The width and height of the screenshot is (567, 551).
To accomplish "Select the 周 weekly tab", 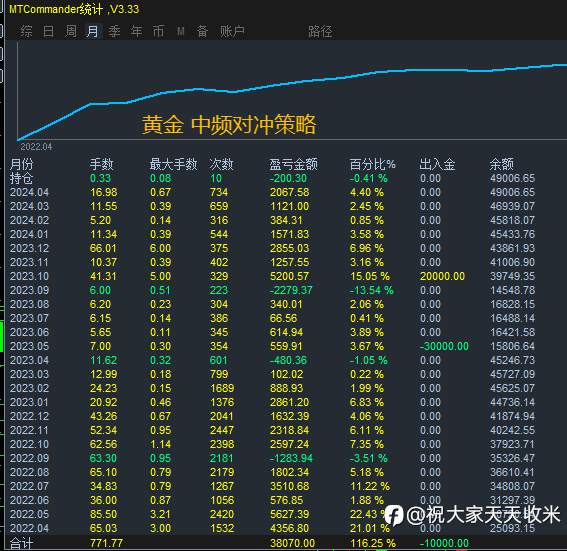I will [x=71, y=31].
